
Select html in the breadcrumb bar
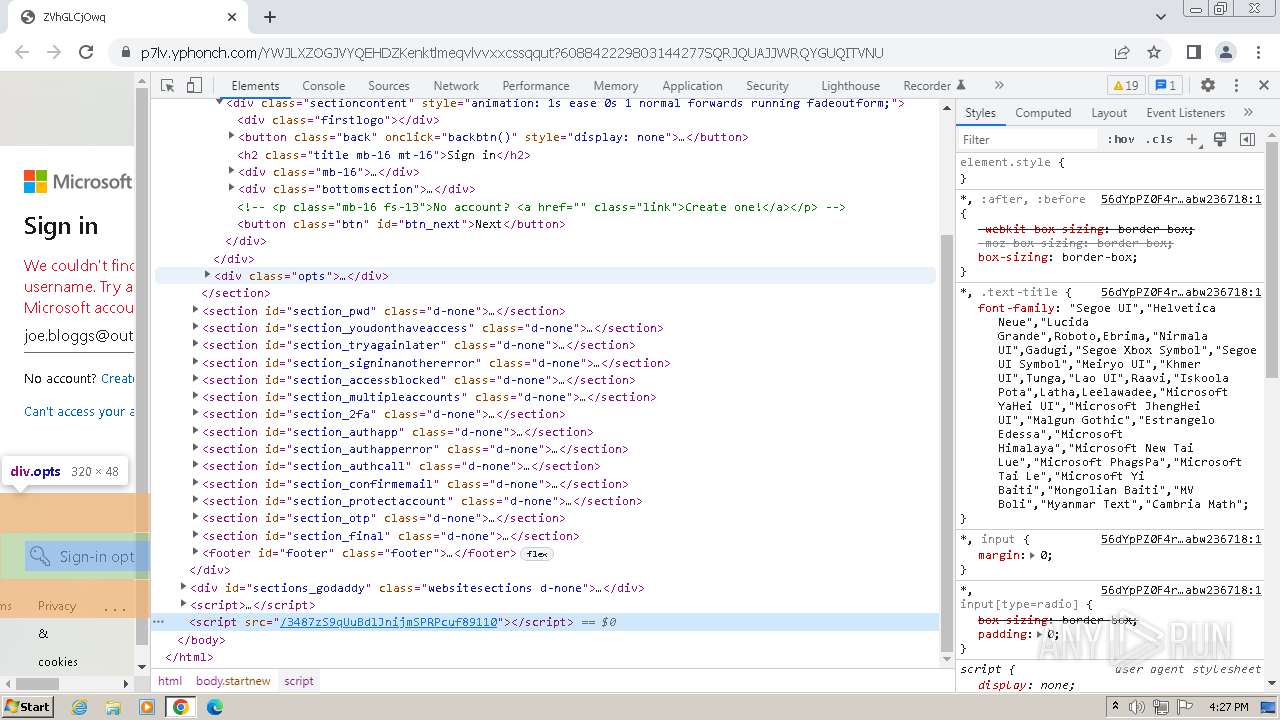point(170,681)
